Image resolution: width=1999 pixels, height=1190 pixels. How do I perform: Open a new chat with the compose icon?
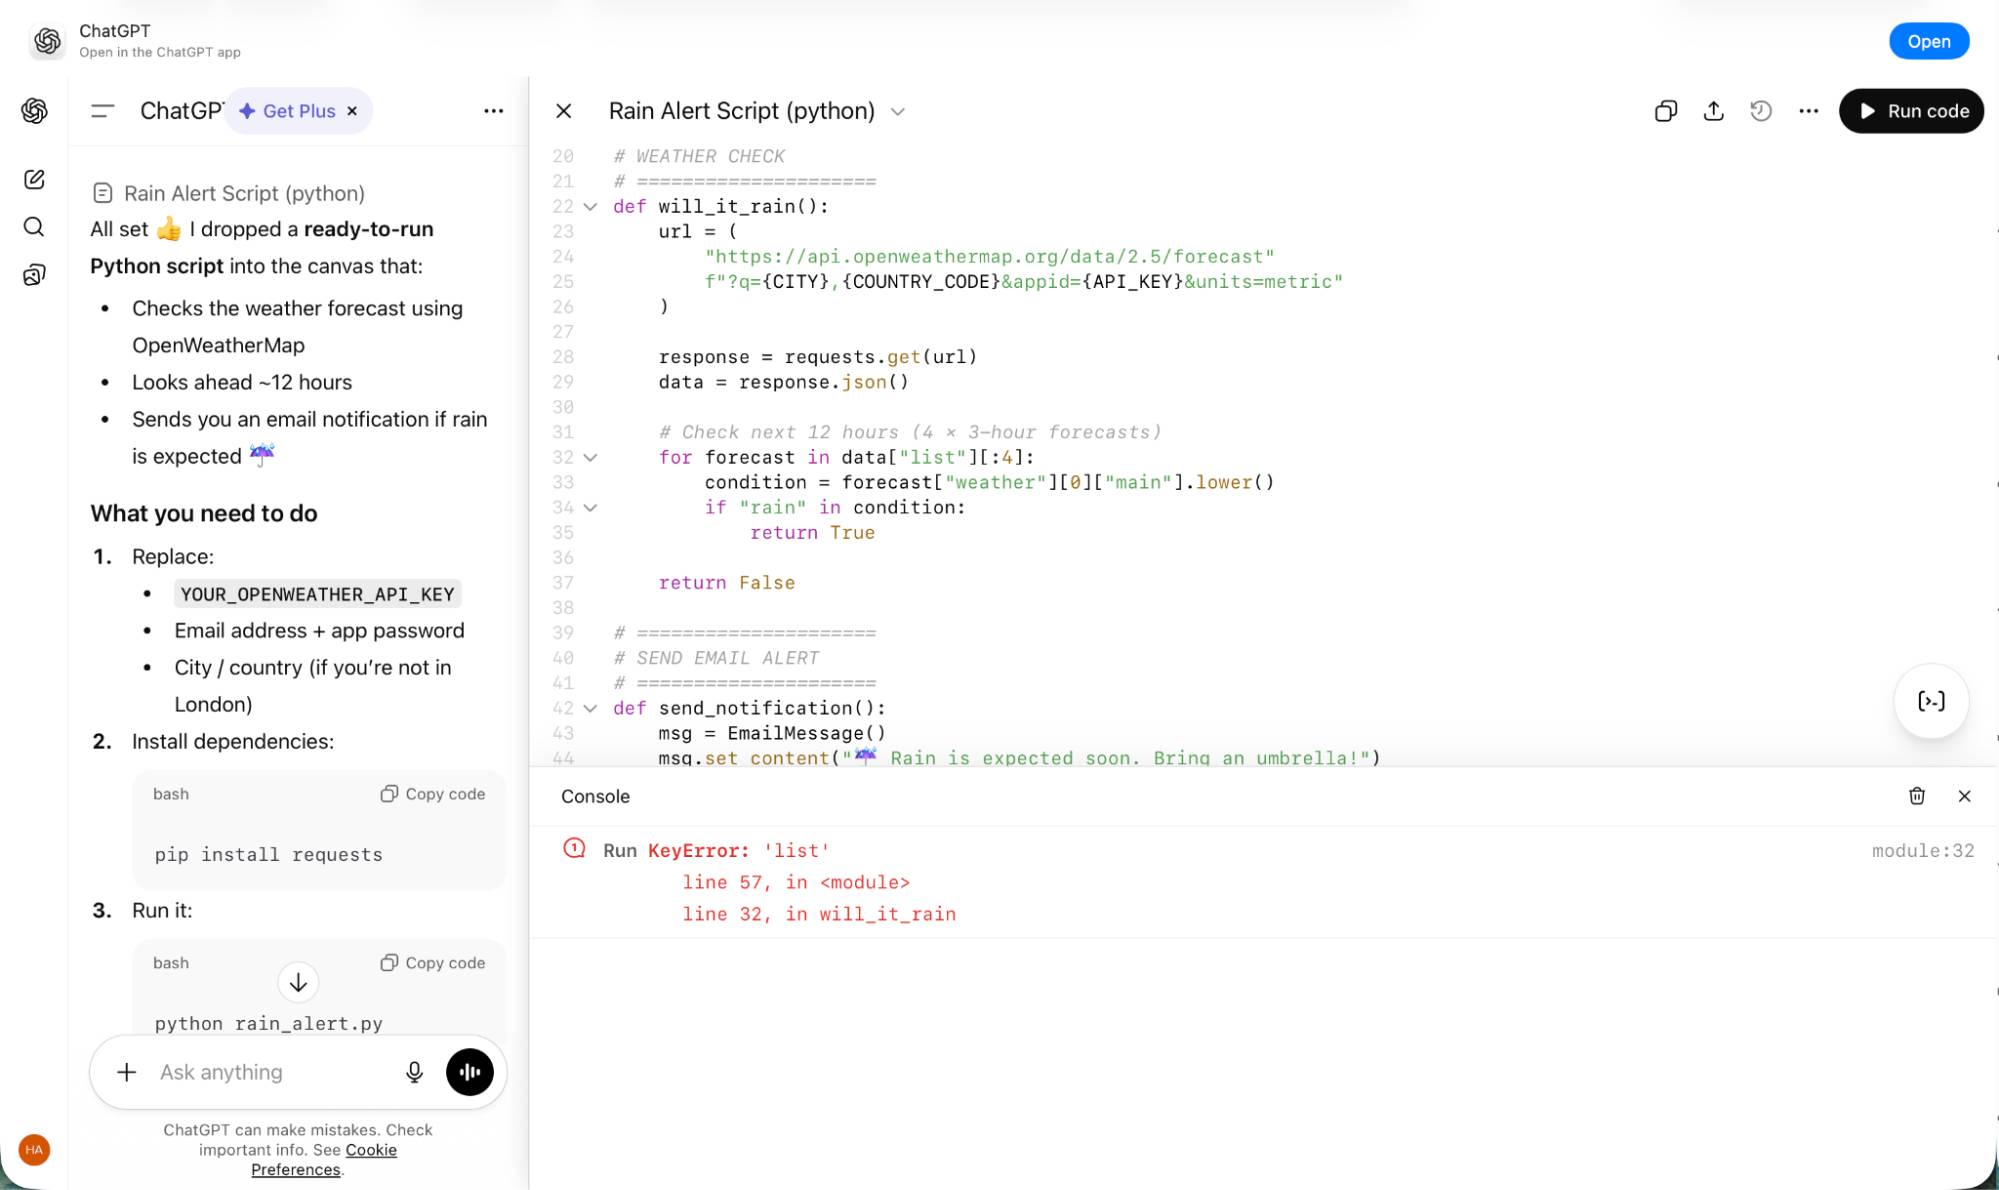(34, 180)
